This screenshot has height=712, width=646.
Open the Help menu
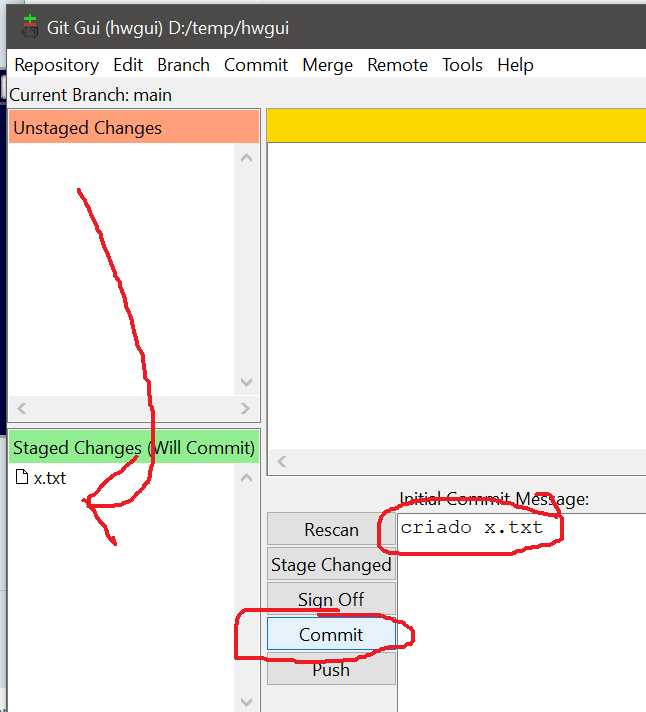(x=515, y=65)
